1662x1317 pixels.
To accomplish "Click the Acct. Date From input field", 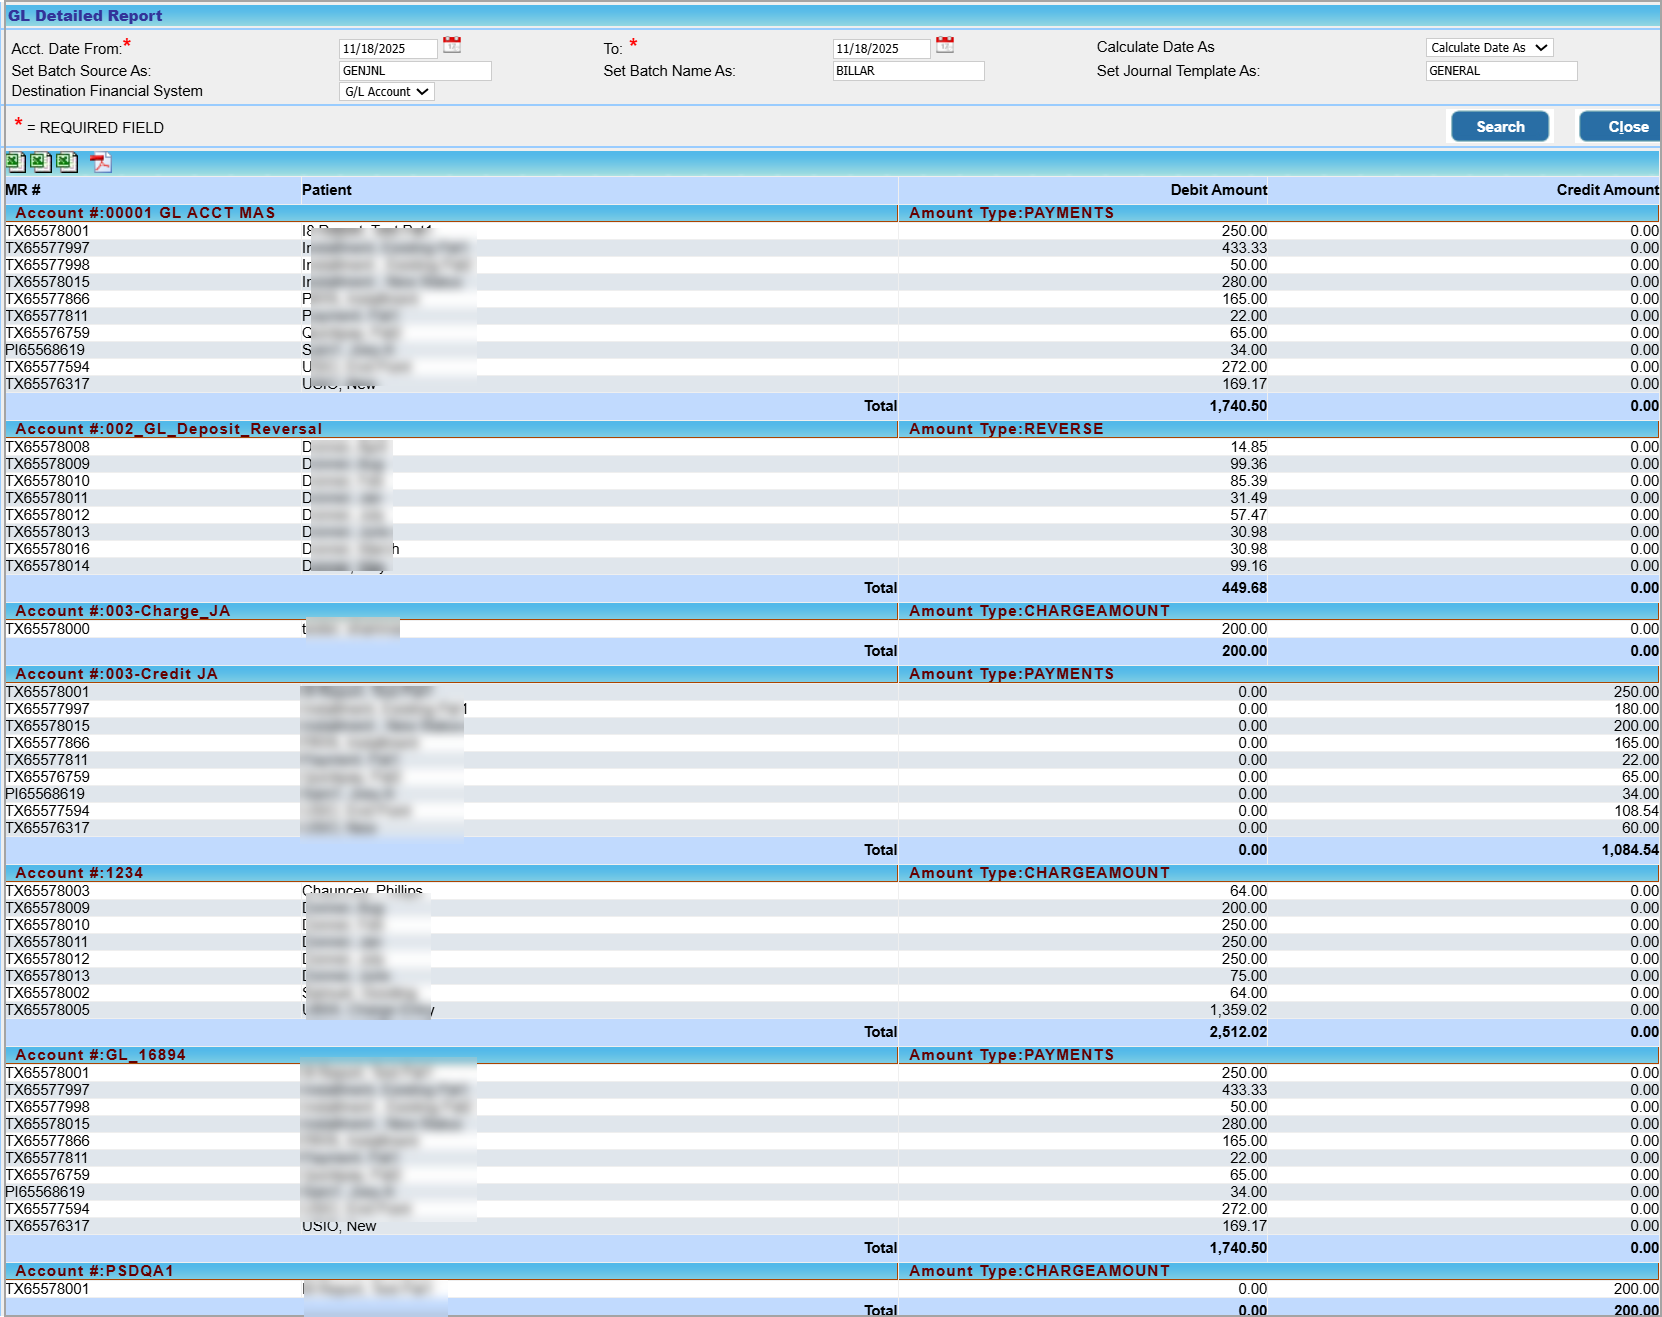I will pos(388,49).
